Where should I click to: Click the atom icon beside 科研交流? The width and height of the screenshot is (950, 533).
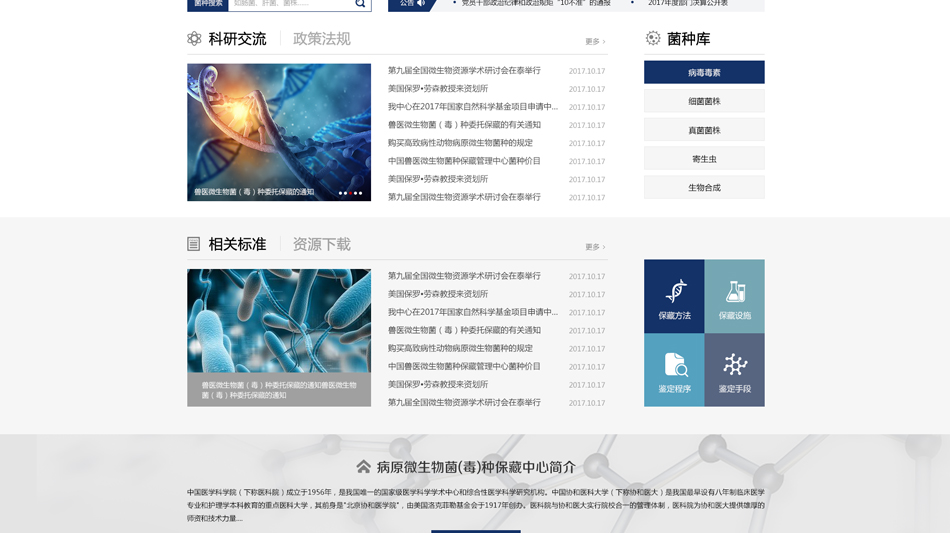coord(194,39)
